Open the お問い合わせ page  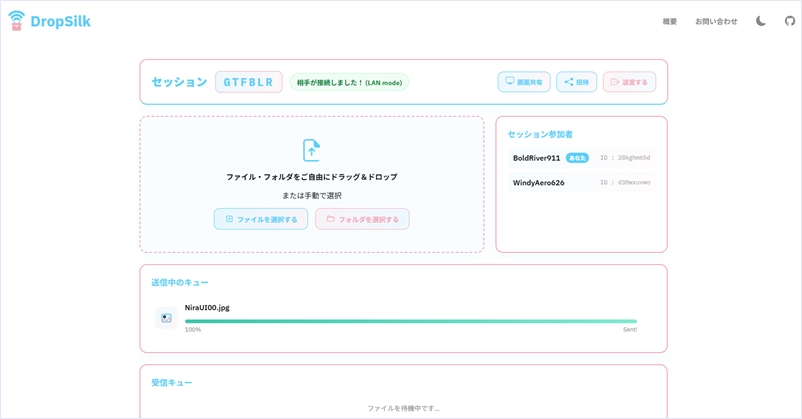click(716, 22)
